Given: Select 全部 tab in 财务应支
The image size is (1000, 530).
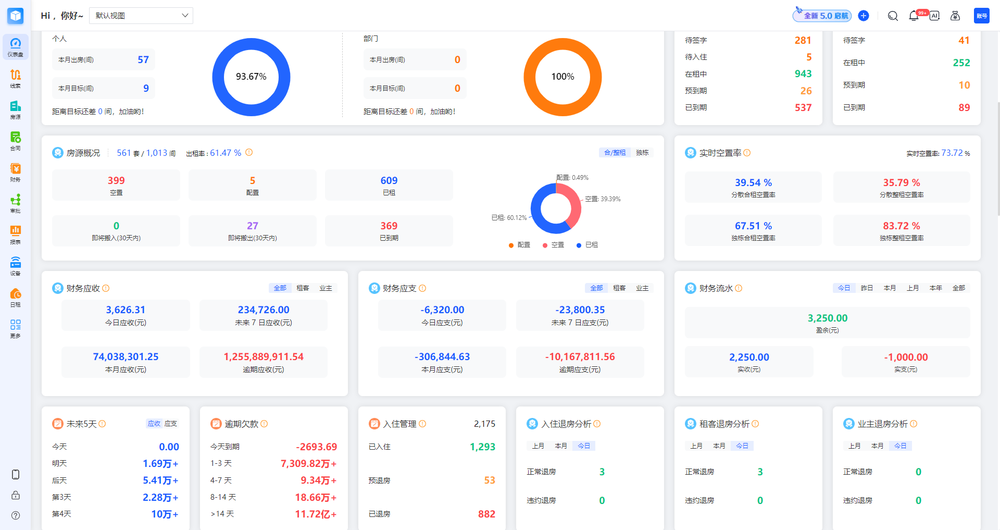Looking at the screenshot, I should (596, 288).
